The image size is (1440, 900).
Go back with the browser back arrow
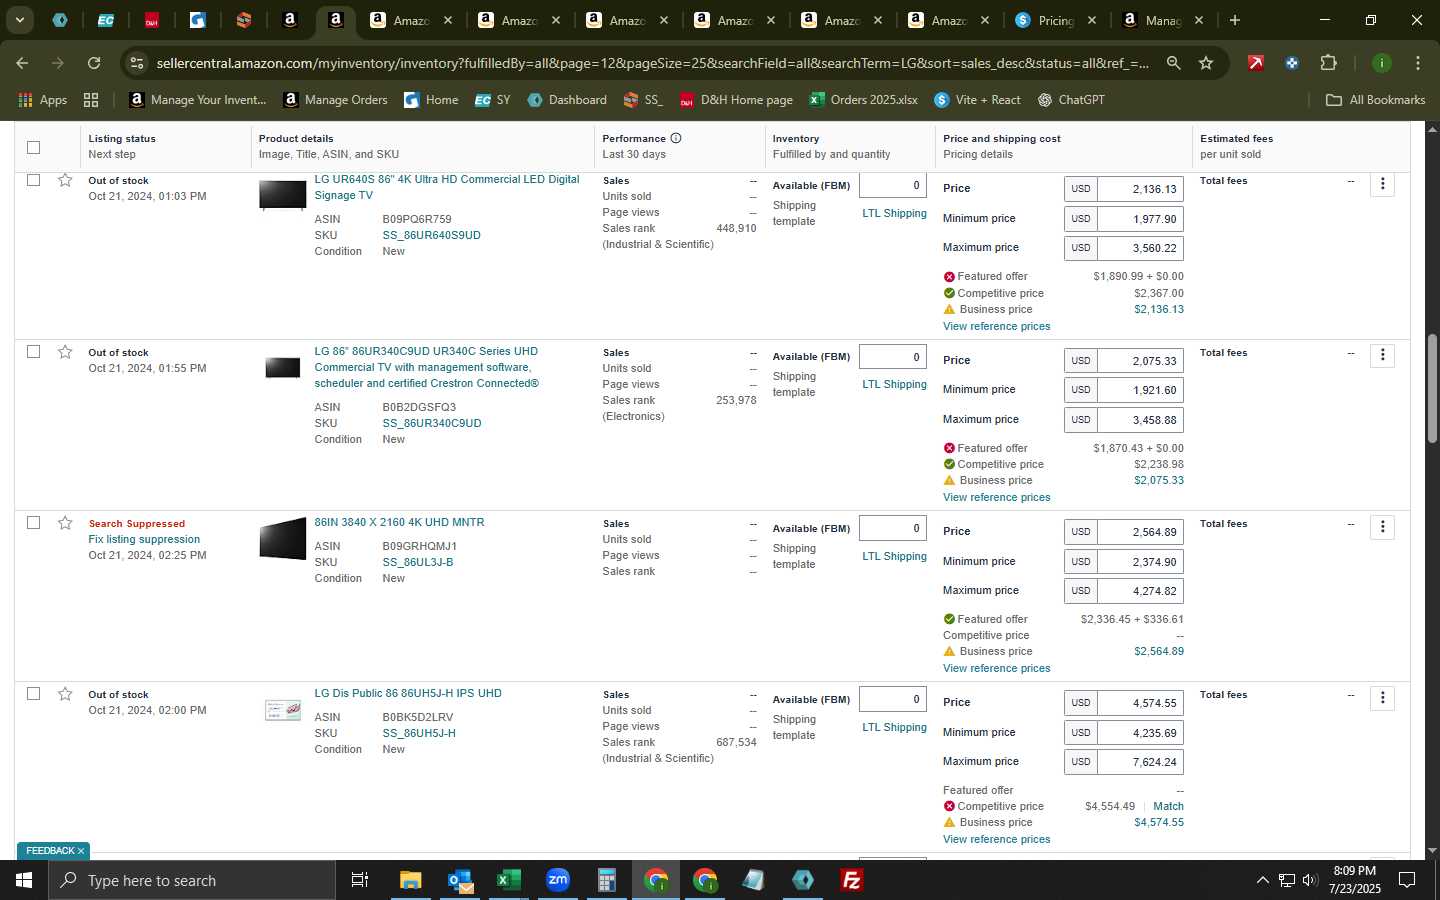22,63
